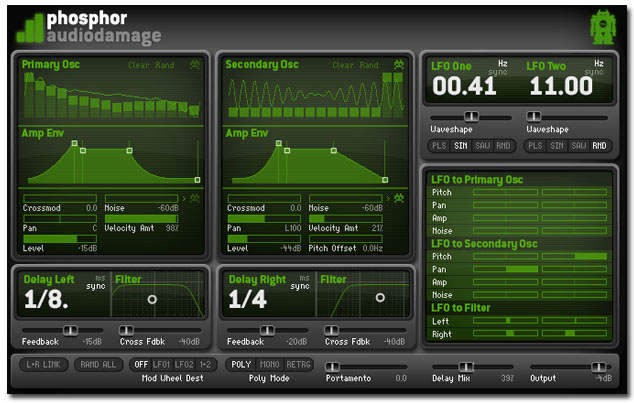Click Rand in Primary Osc panel
The image size is (634, 403).
point(165,65)
